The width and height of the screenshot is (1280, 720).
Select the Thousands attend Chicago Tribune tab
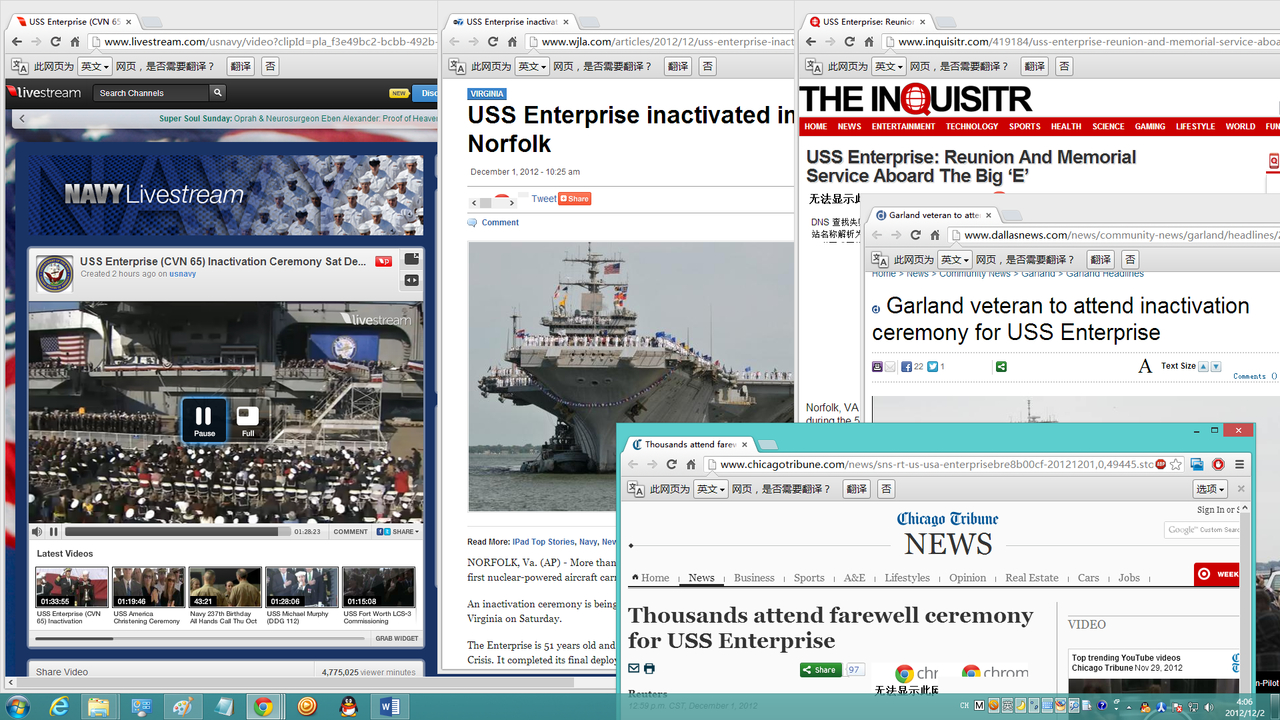[688, 444]
